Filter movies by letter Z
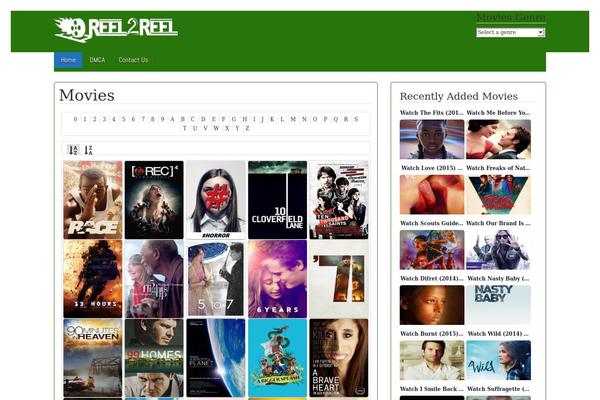The height and width of the screenshot is (400, 600). point(247,128)
